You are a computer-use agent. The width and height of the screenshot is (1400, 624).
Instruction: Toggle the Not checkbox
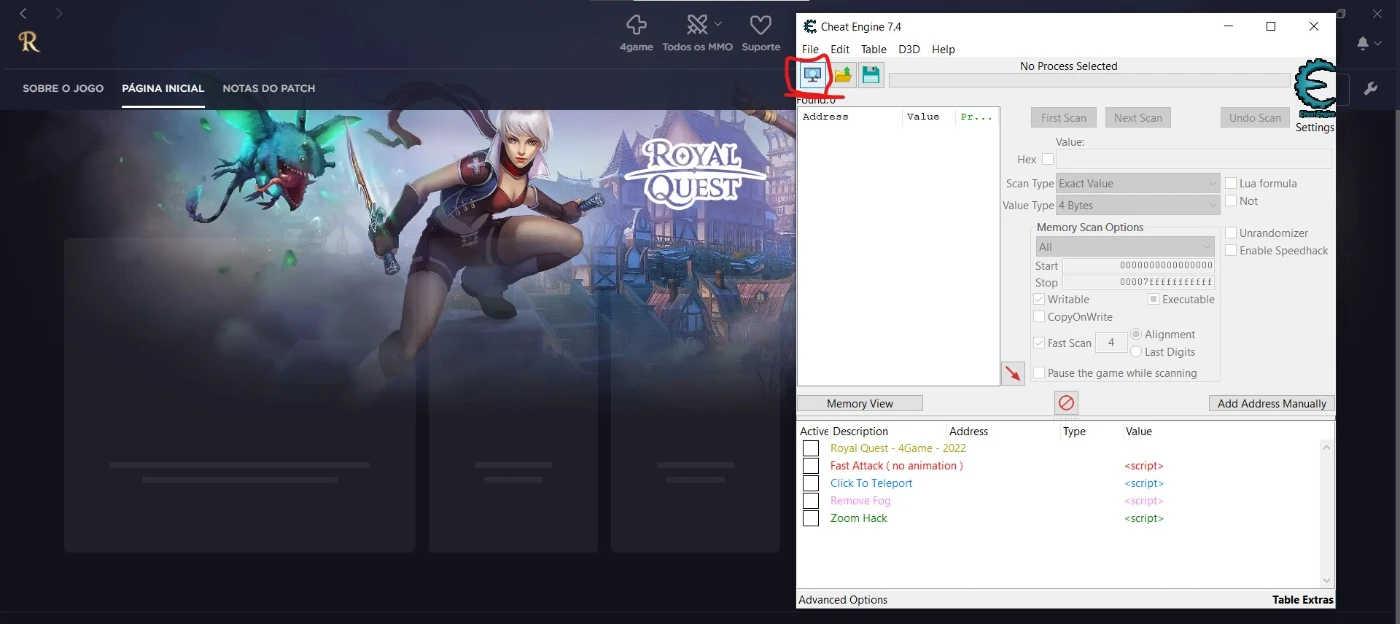coord(1231,201)
